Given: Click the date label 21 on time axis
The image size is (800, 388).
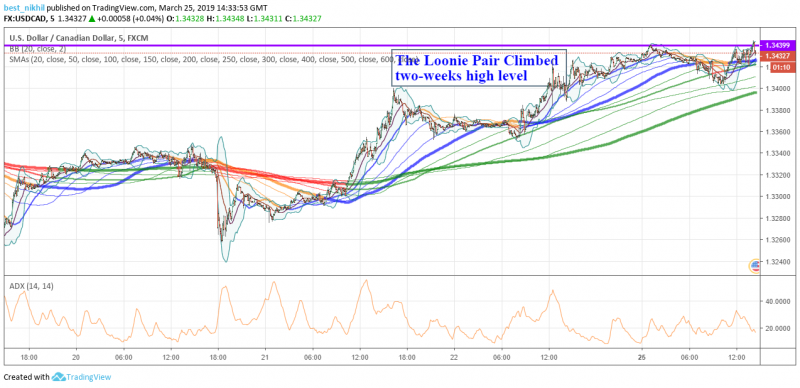Looking at the screenshot, I should tap(265, 357).
